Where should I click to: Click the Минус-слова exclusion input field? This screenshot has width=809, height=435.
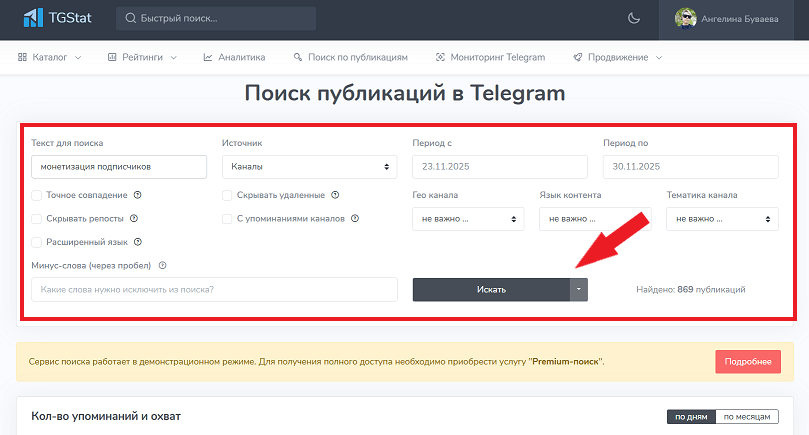tap(215, 289)
